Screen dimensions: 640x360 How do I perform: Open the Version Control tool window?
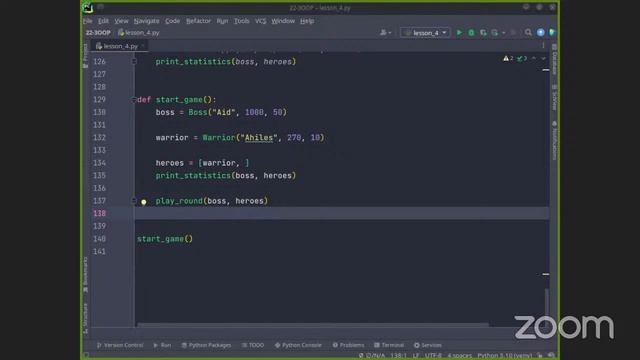click(120, 345)
